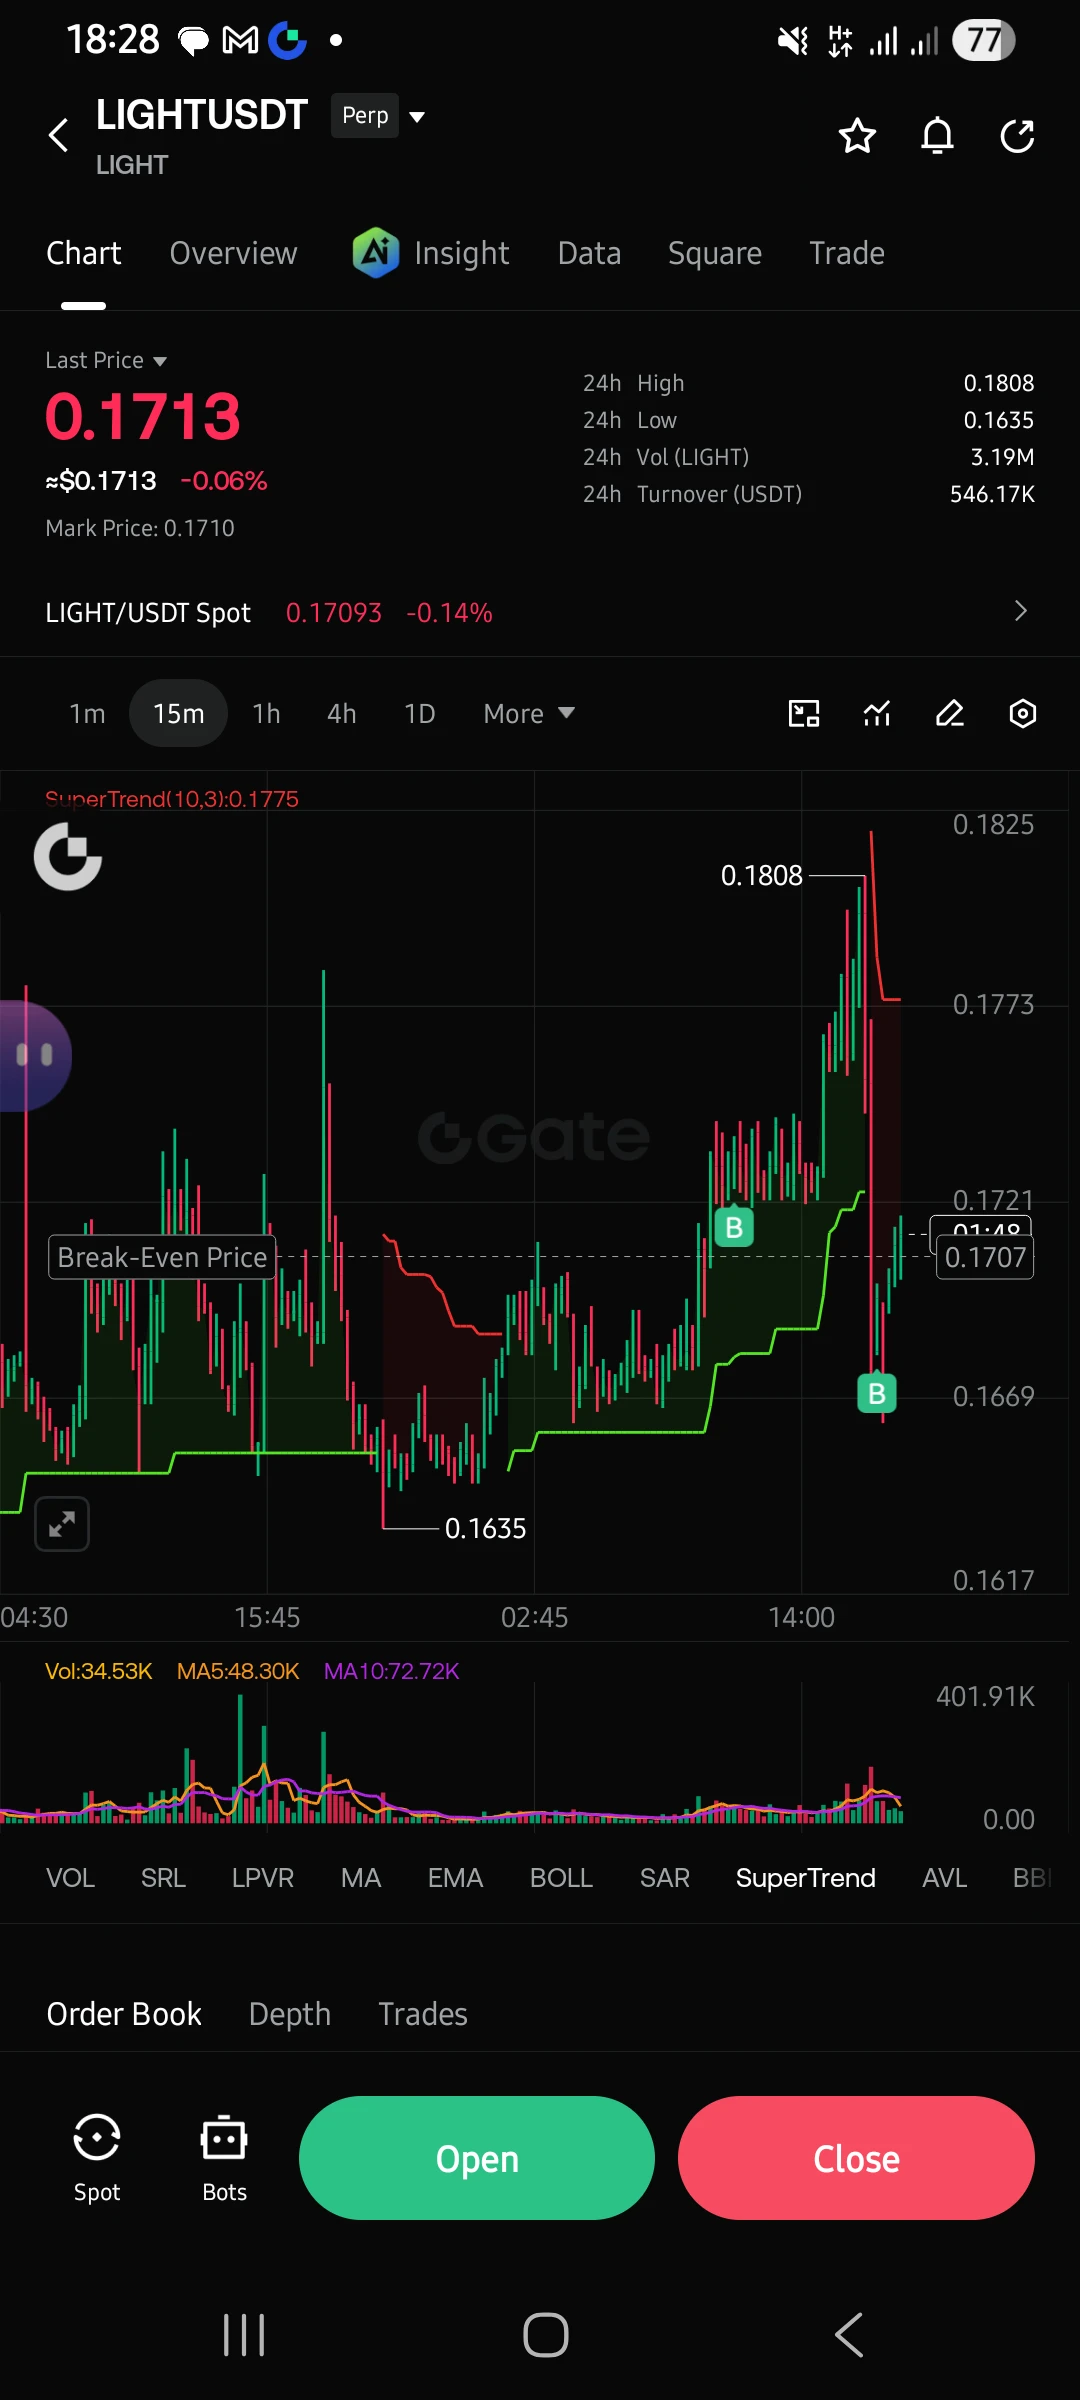Tap the upper B buy marker

coord(734,1227)
